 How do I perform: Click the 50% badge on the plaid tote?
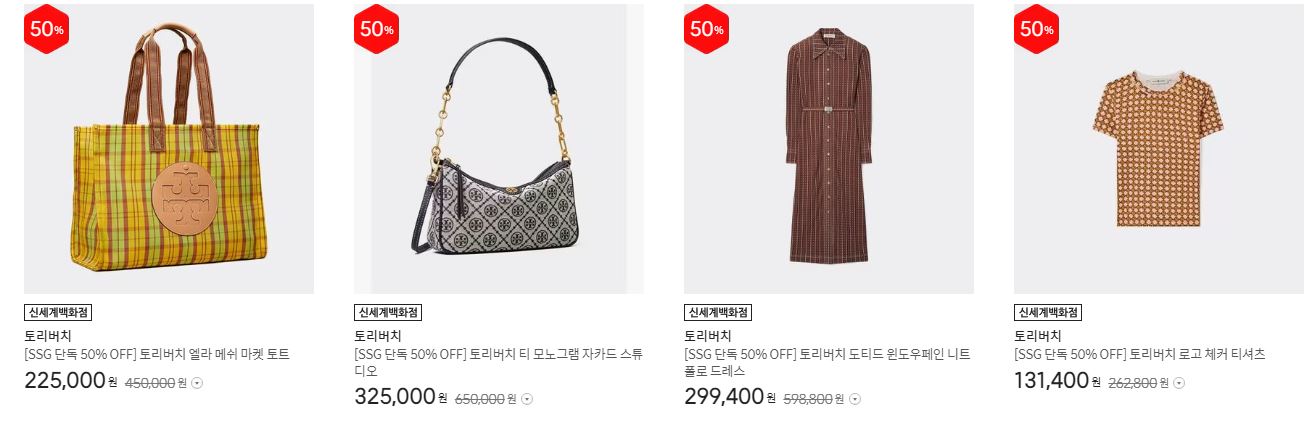click(x=46, y=30)
